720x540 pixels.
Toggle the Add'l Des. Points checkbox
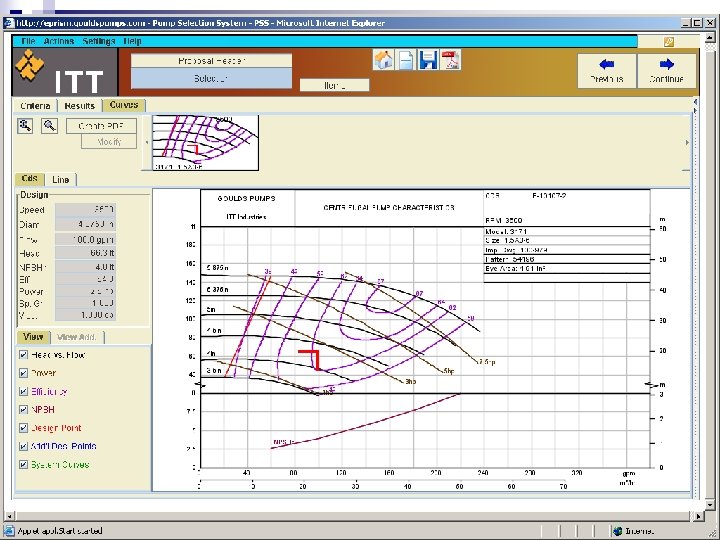click(x=23, y=446)
